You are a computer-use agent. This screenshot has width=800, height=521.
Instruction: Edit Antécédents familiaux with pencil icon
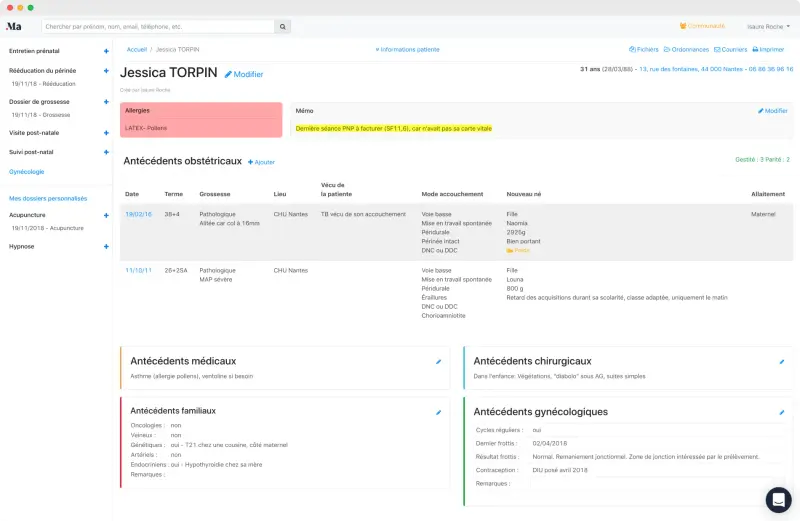[438, 412]
